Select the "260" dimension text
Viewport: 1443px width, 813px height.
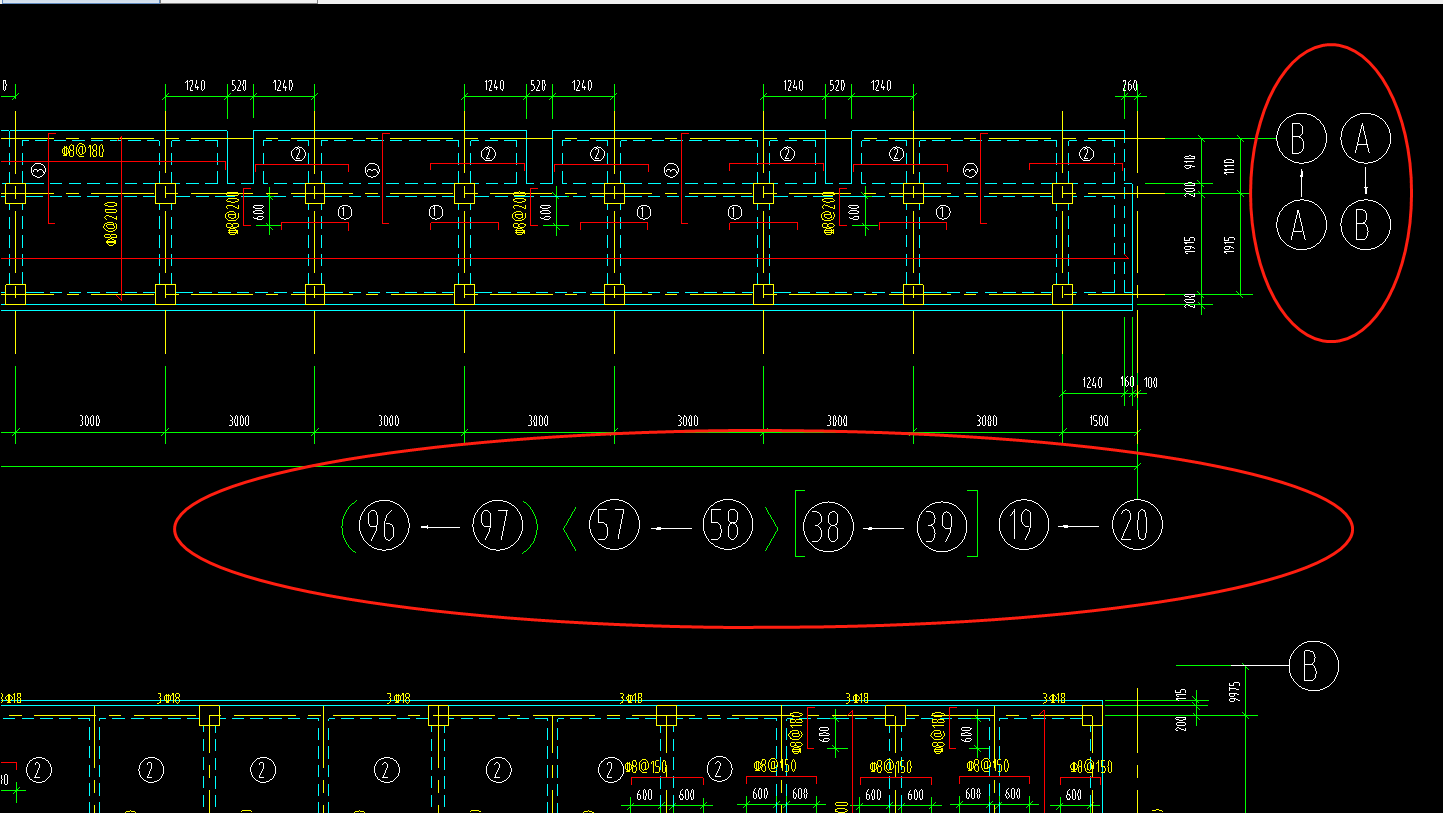click(1130, 86)
